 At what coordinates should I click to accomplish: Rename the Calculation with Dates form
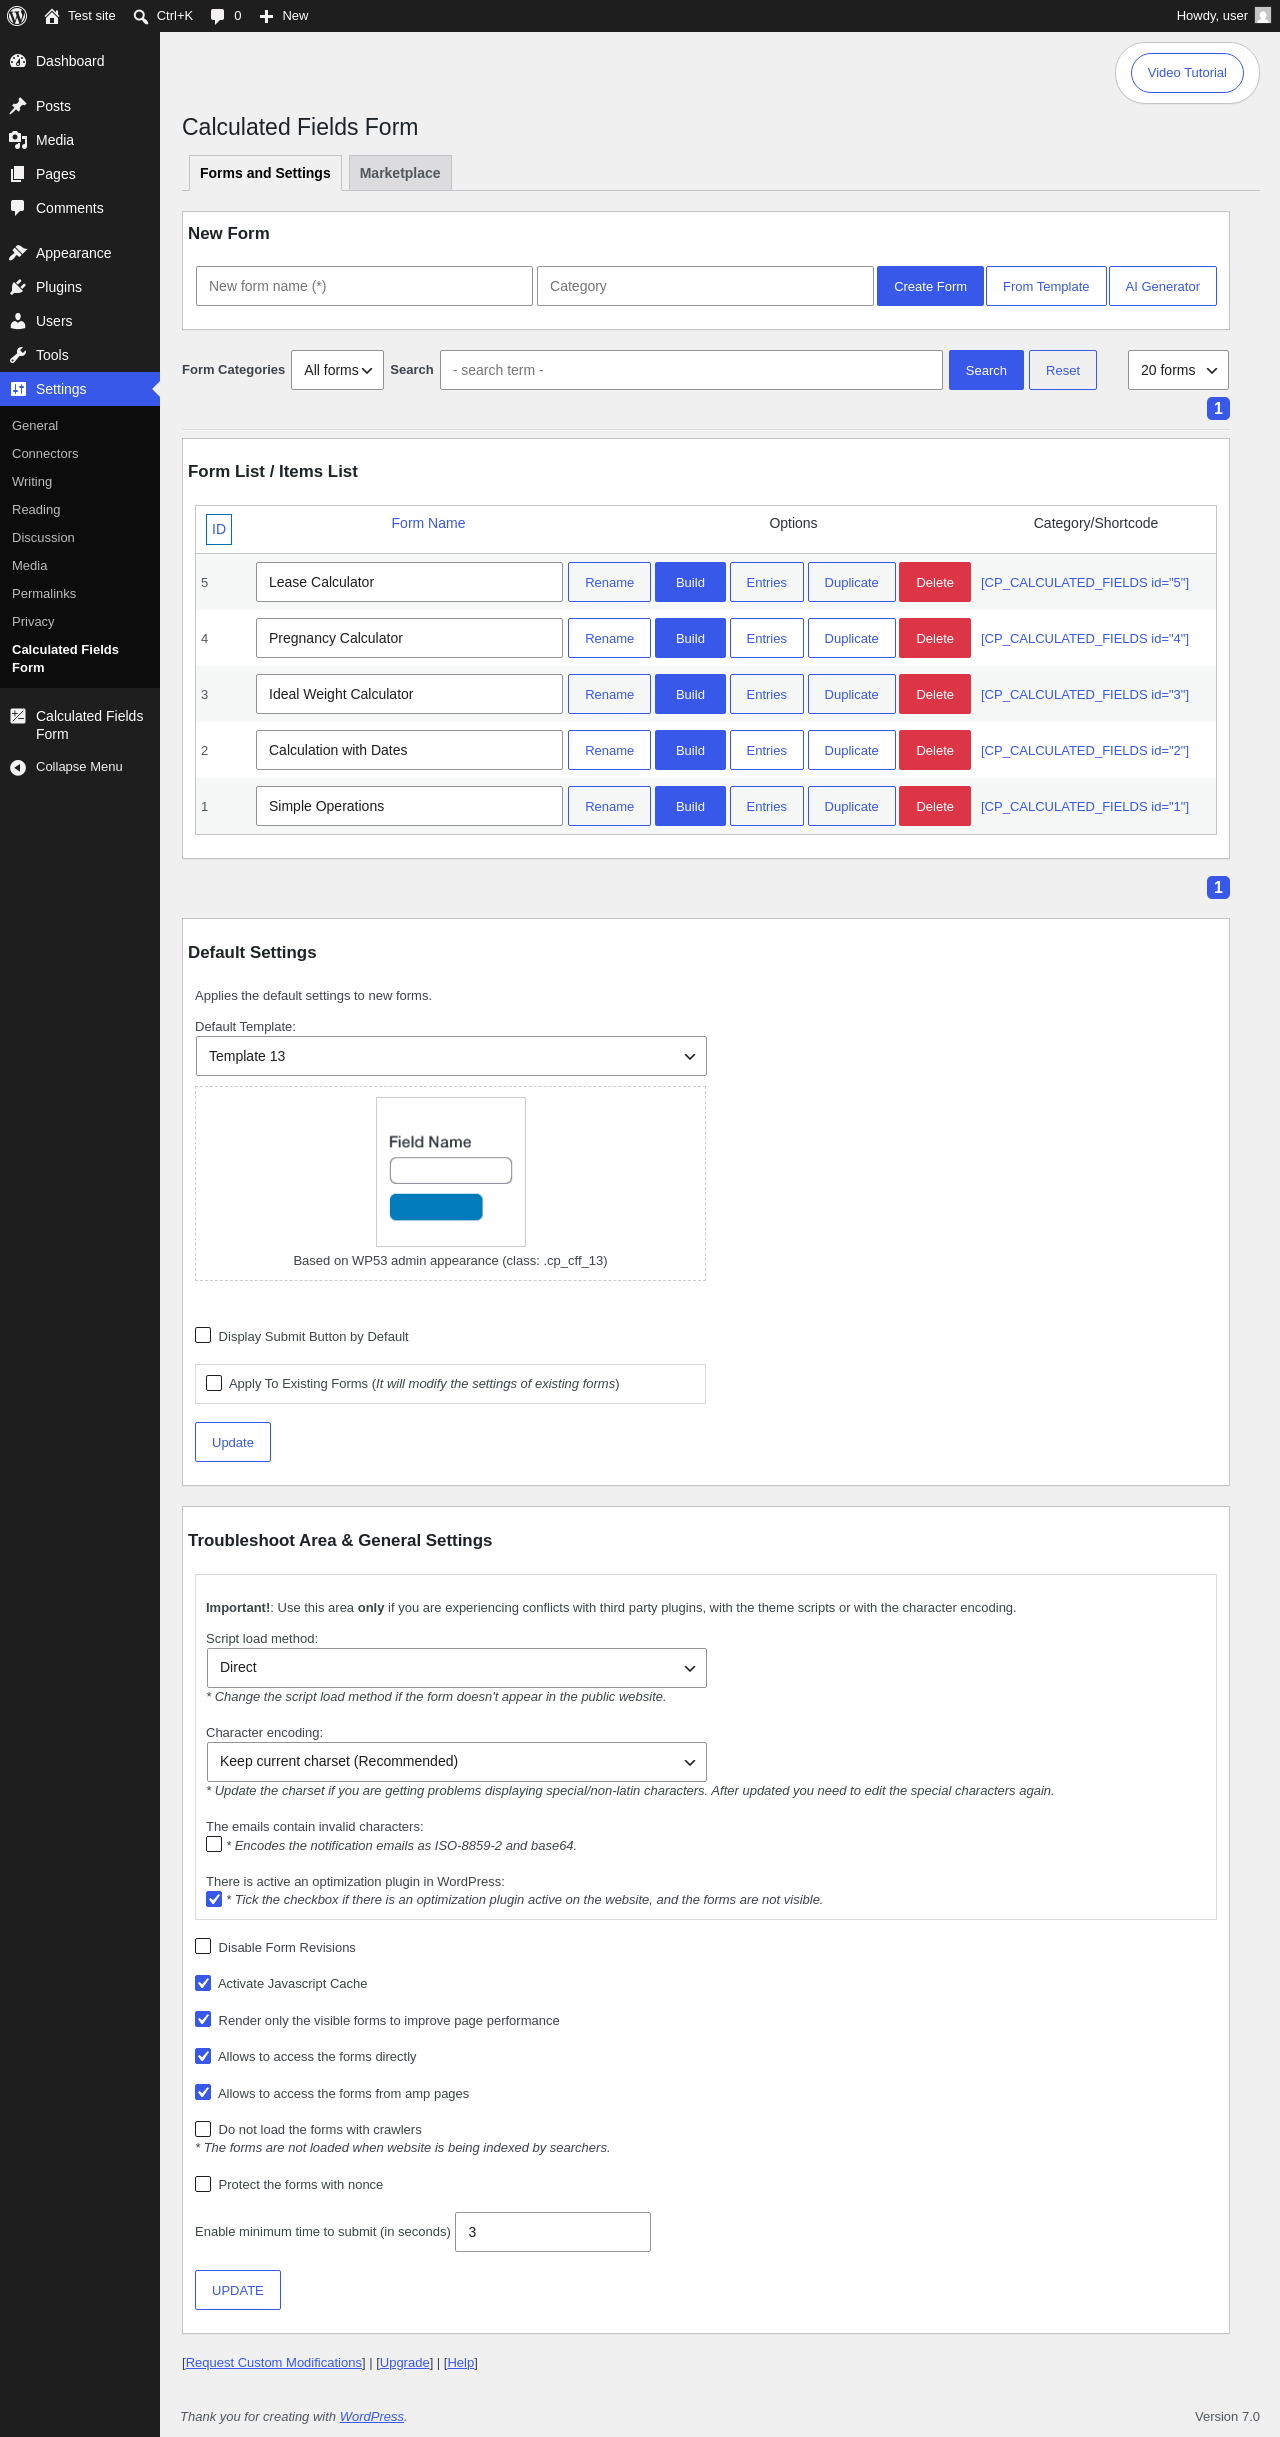pyautogui.click(x=609, y=750)
